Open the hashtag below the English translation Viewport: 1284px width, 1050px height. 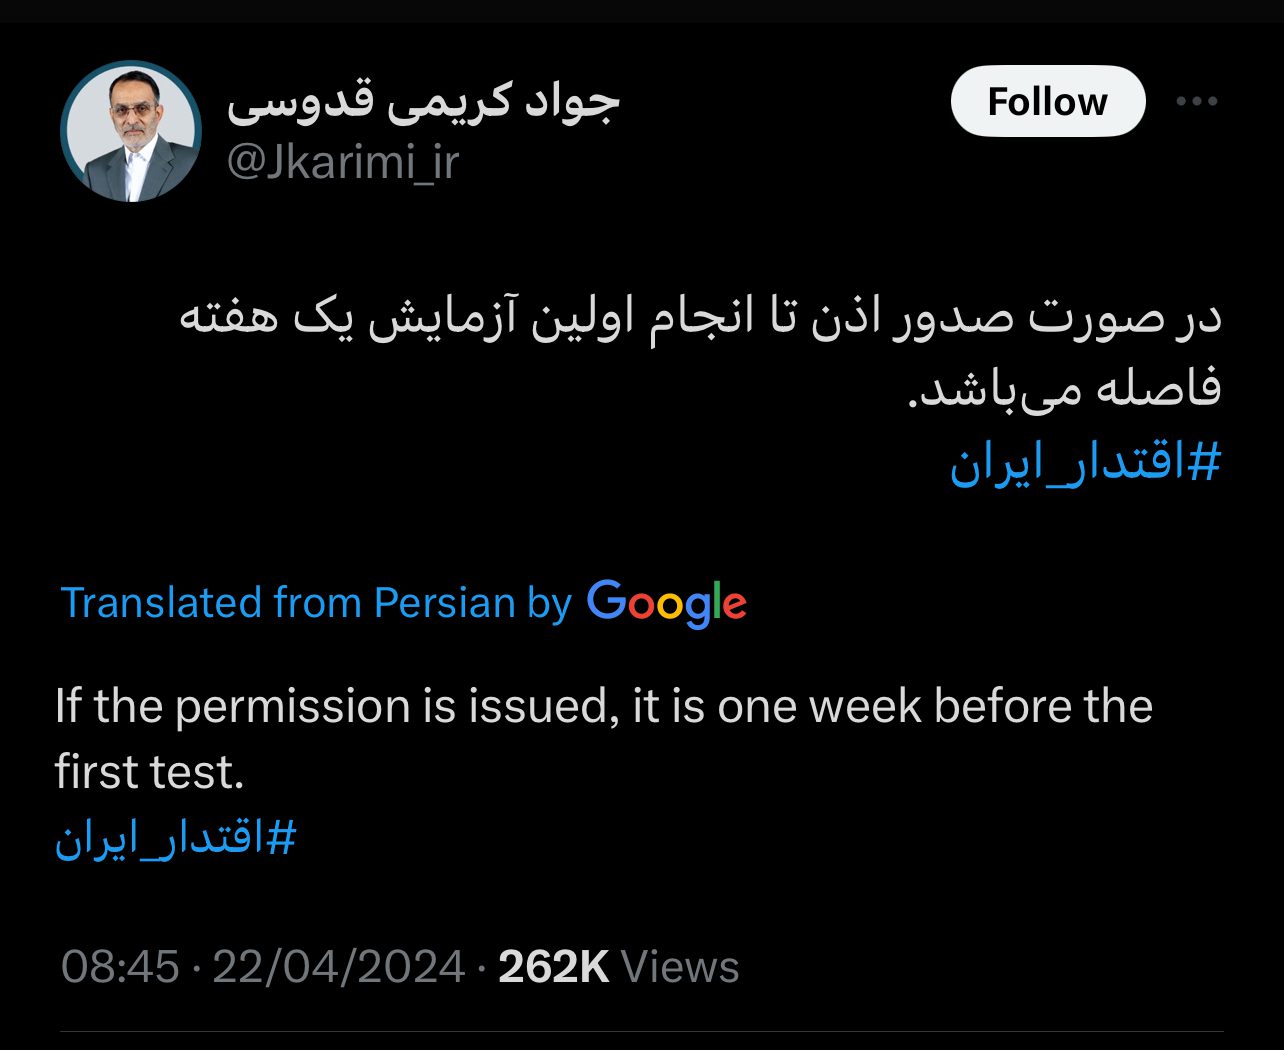click(176, 838)
